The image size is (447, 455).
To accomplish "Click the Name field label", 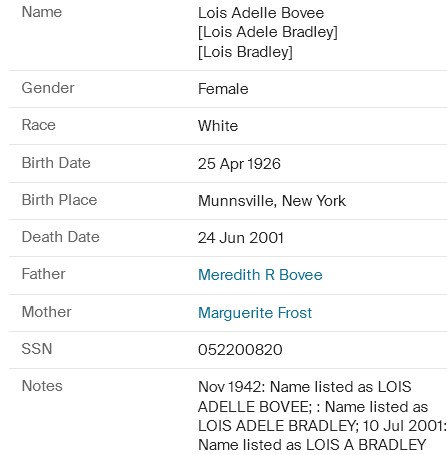I will 42,12.
